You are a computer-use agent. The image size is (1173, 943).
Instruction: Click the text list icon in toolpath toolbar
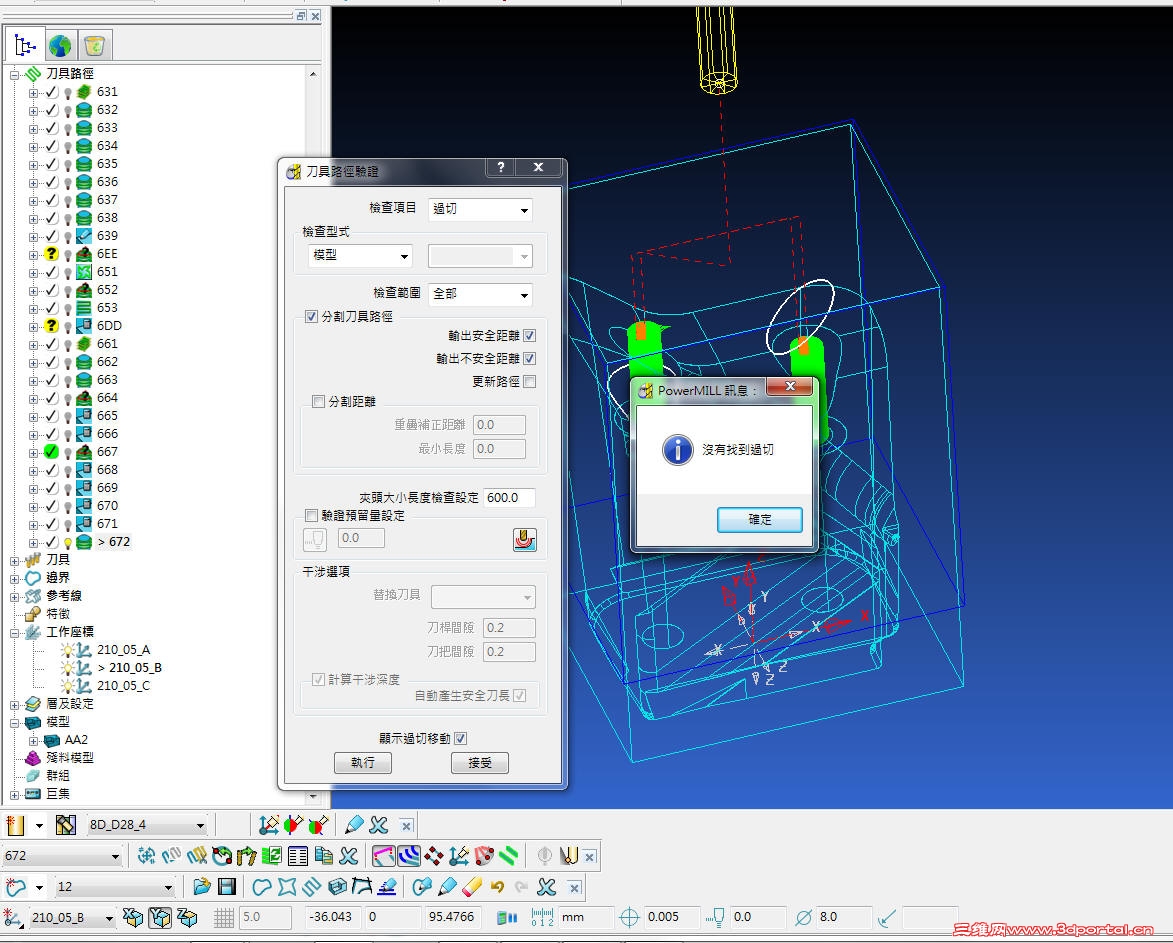click(x=297, y=856)
